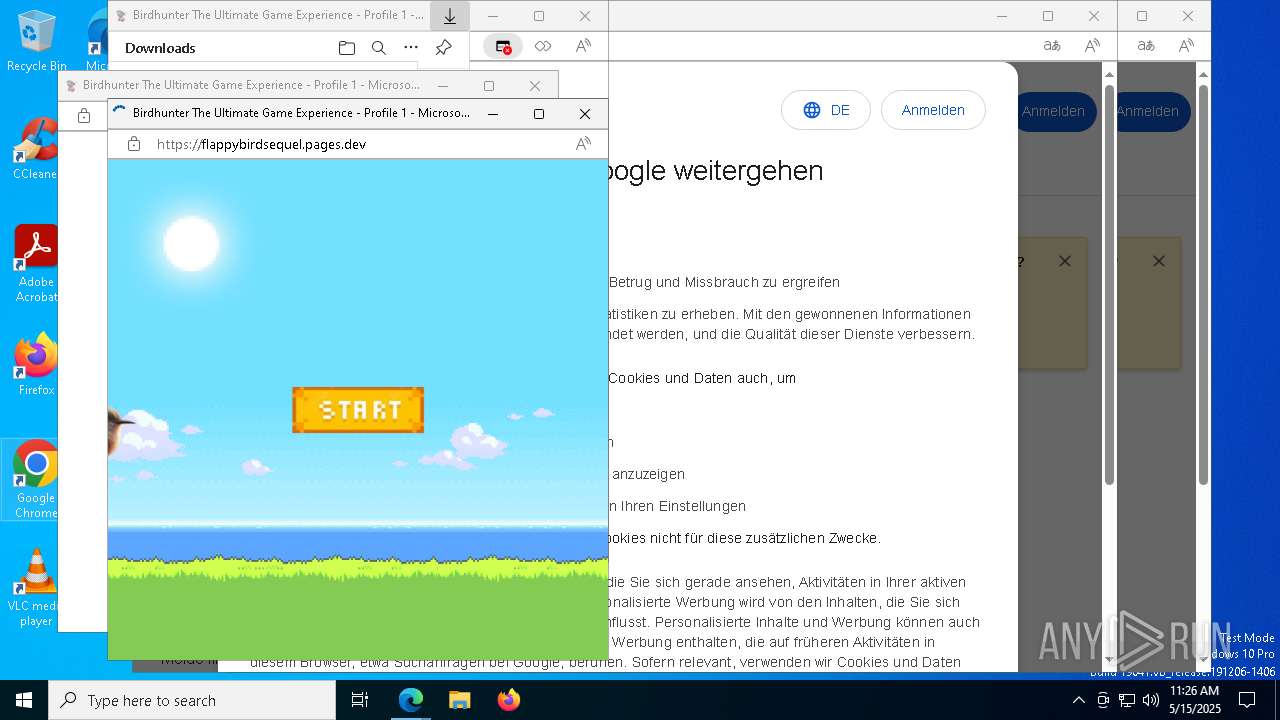
Task: Open Google Chrome desktop shortcut
Action: point(36,480)
